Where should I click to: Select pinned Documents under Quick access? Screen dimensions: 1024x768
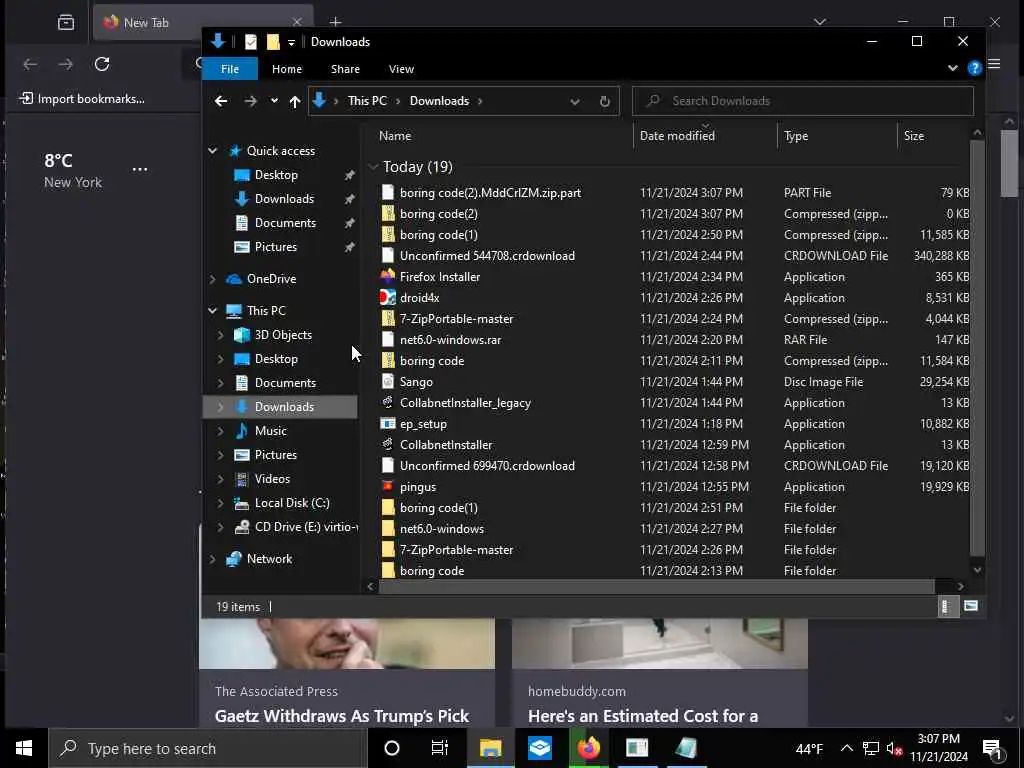[285, 223]
